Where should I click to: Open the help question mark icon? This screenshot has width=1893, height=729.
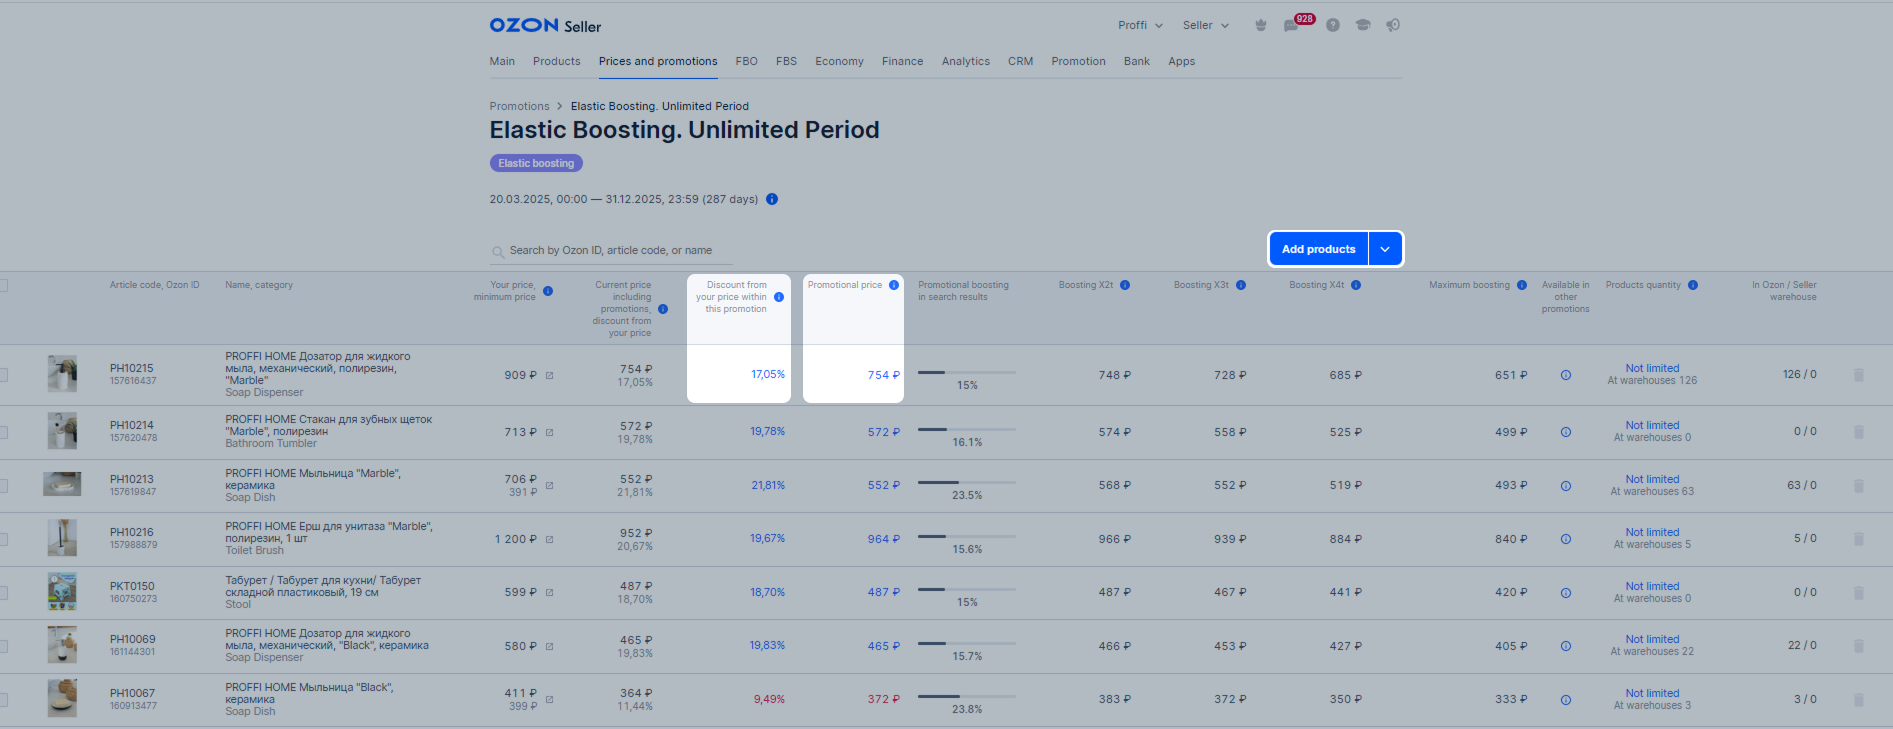pyautogui.click(x=1333, y=25)
